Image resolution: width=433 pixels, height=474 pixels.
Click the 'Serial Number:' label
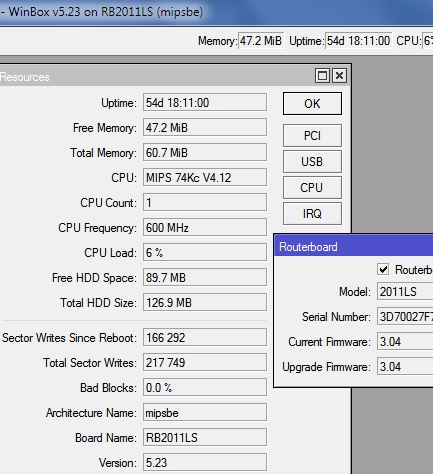(336, 317)
